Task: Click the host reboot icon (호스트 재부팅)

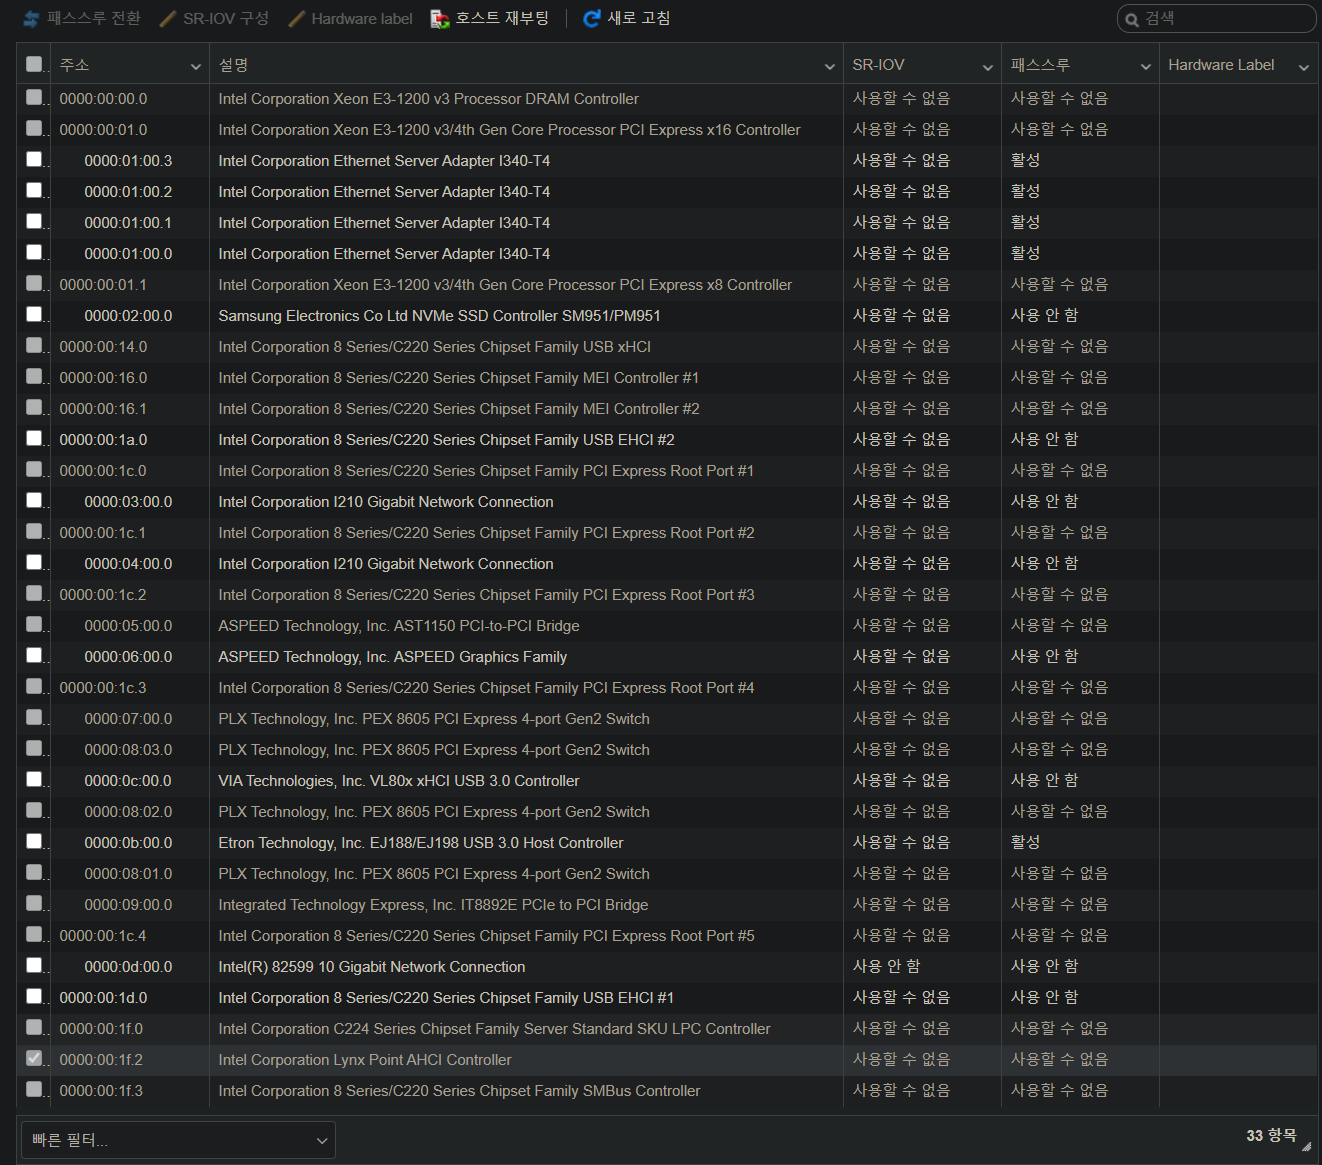Action: [440, 19]
